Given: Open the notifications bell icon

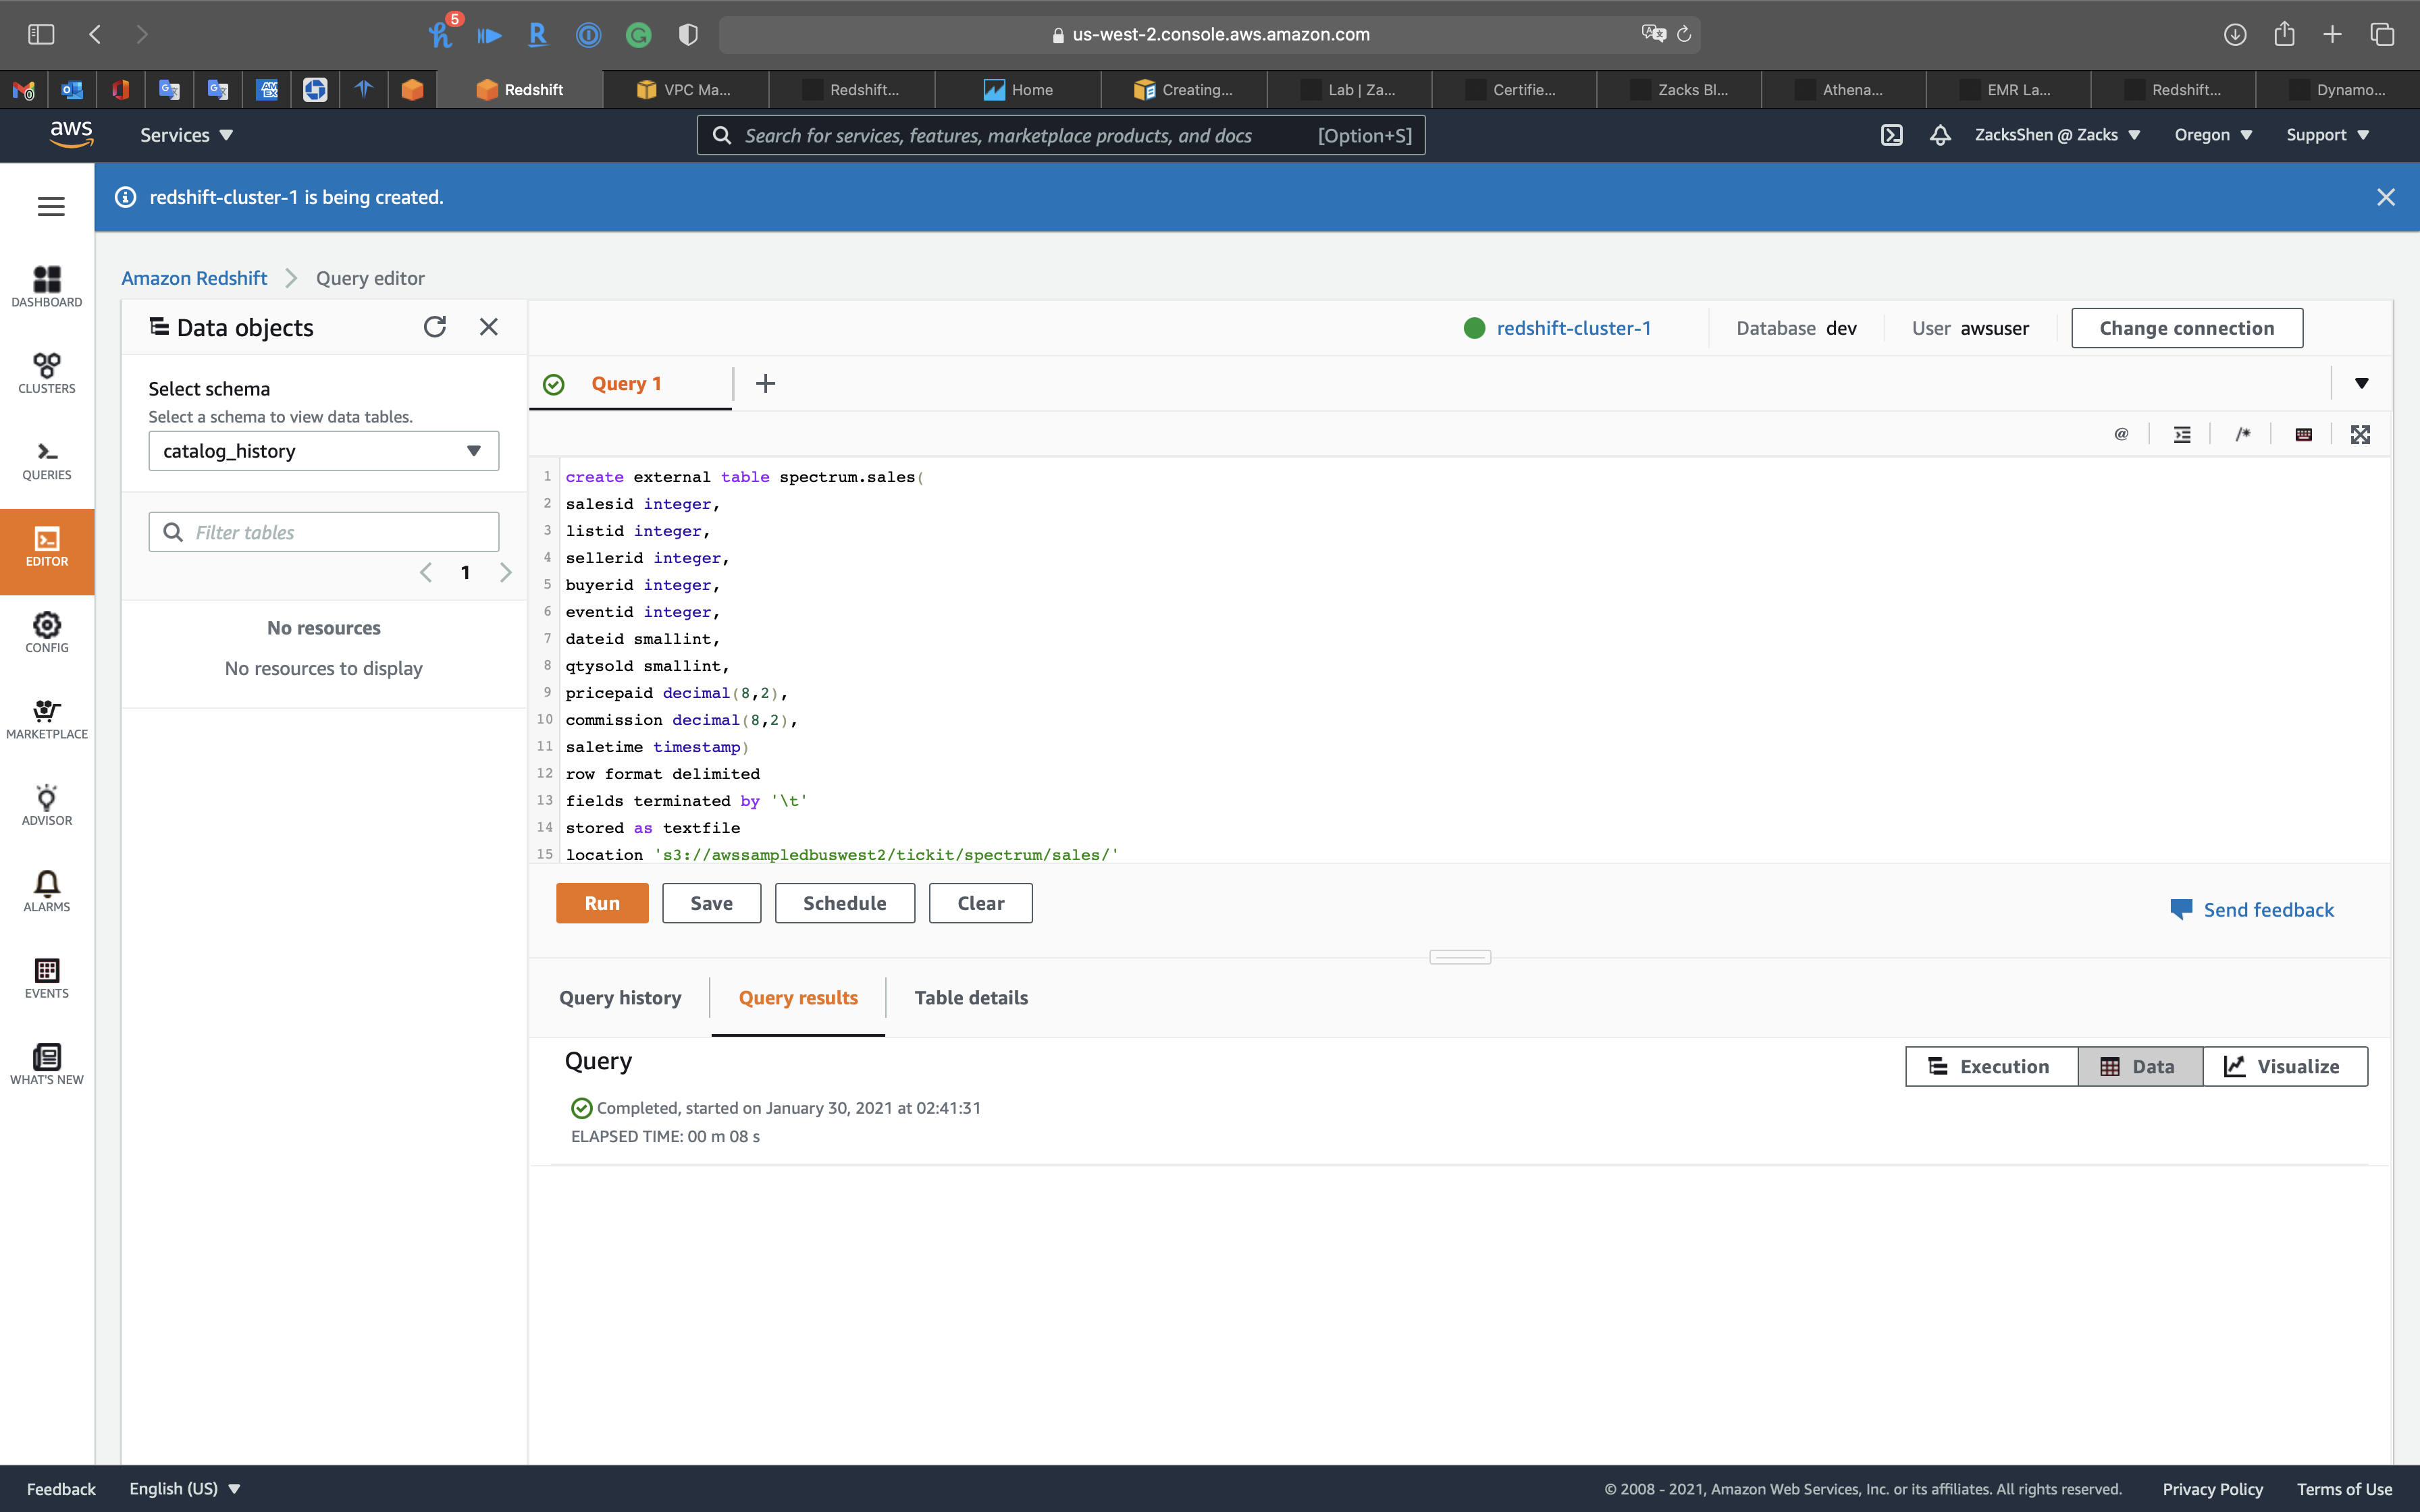Looking at the screenshot, I should click(1940, 135).
